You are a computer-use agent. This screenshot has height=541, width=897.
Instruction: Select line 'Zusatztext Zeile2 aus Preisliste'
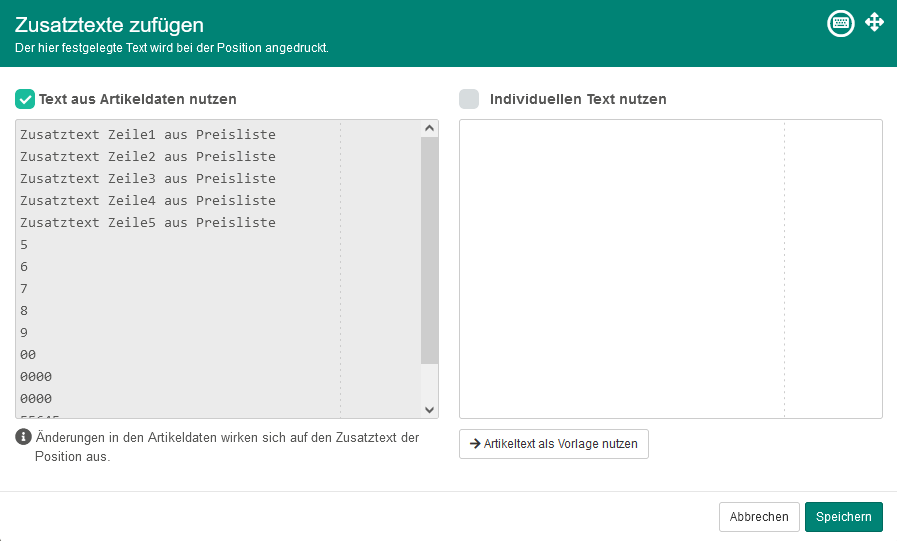tap(148, 157)
